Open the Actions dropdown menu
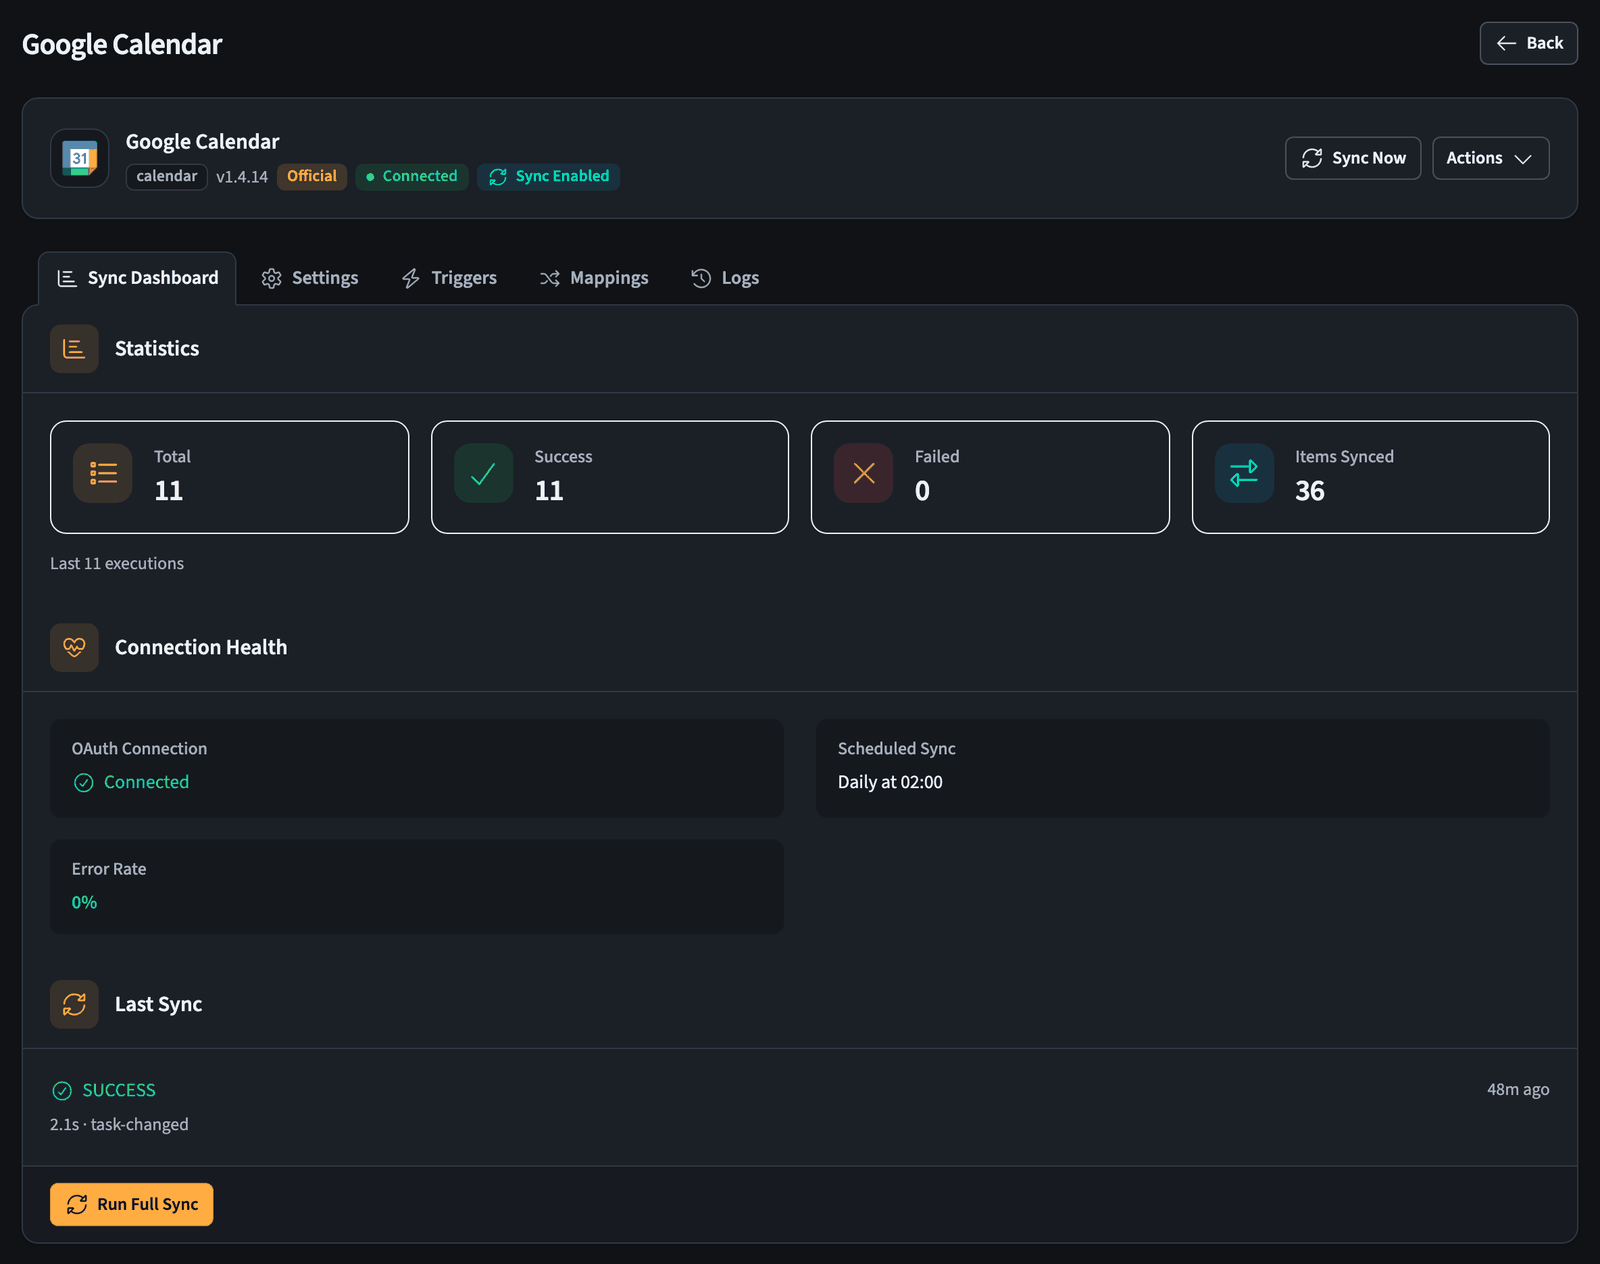1600x1264 pixels. click(x=1491, y=158)
